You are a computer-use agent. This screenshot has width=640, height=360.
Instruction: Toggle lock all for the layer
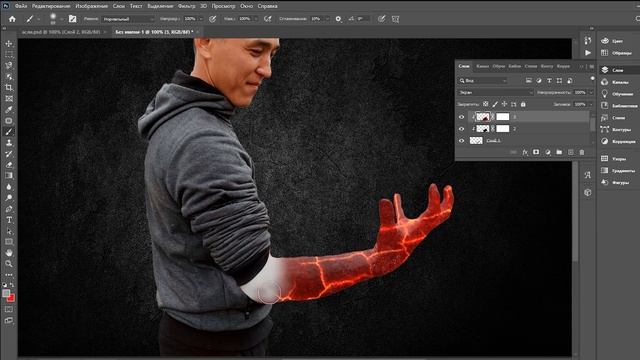pos(523,104)
